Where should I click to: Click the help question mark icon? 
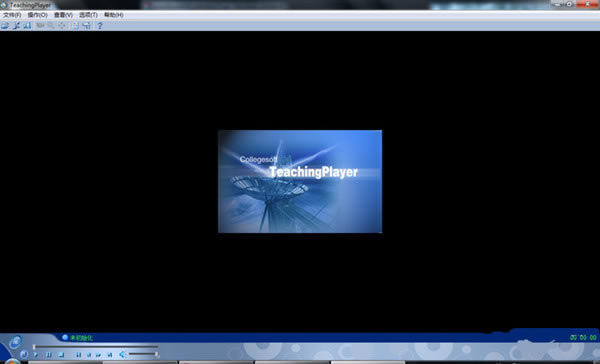click(x=99, y=26)
